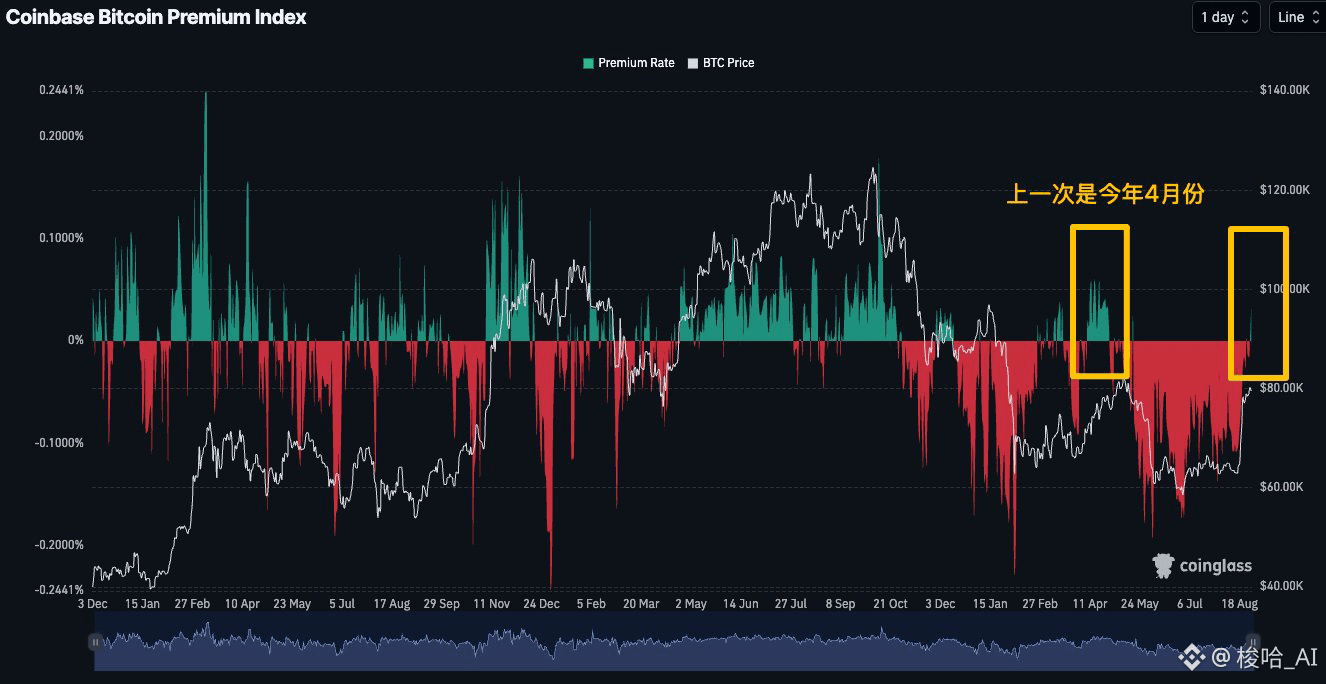
Task: Click the $80.00K price axis label
Action: click(1282, 388)
